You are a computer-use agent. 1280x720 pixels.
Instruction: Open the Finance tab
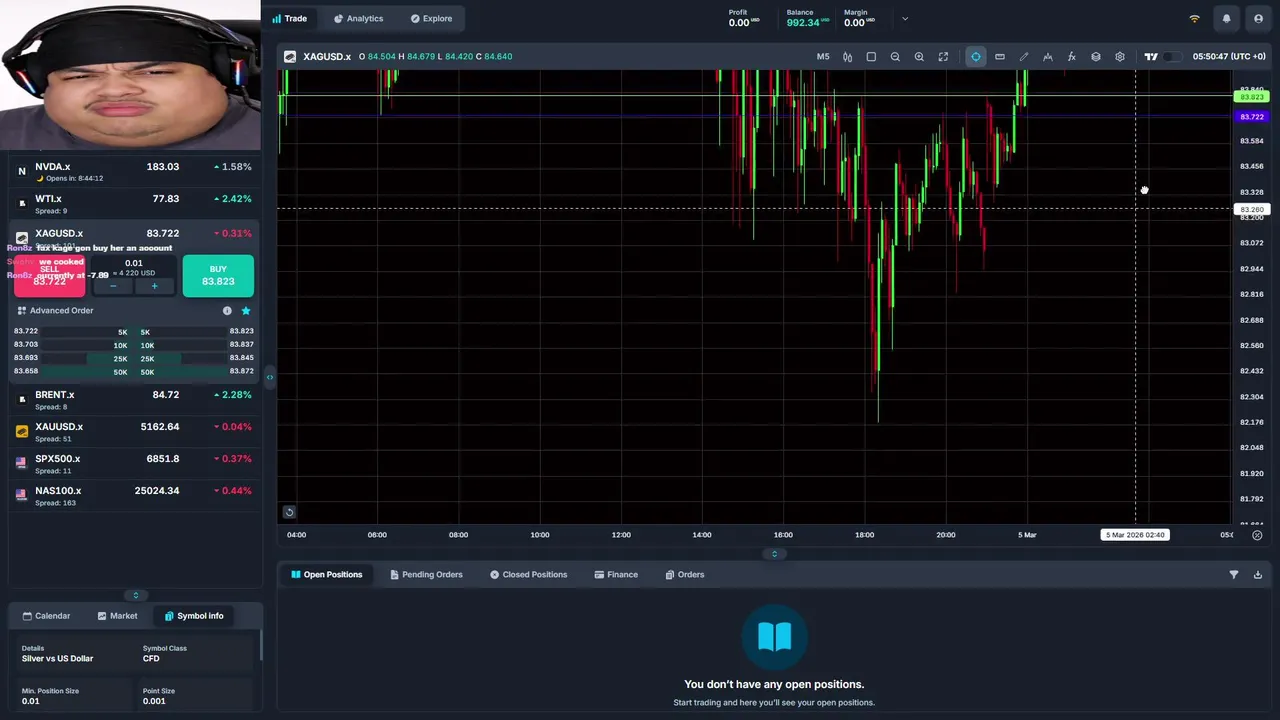tap(616, 575)
